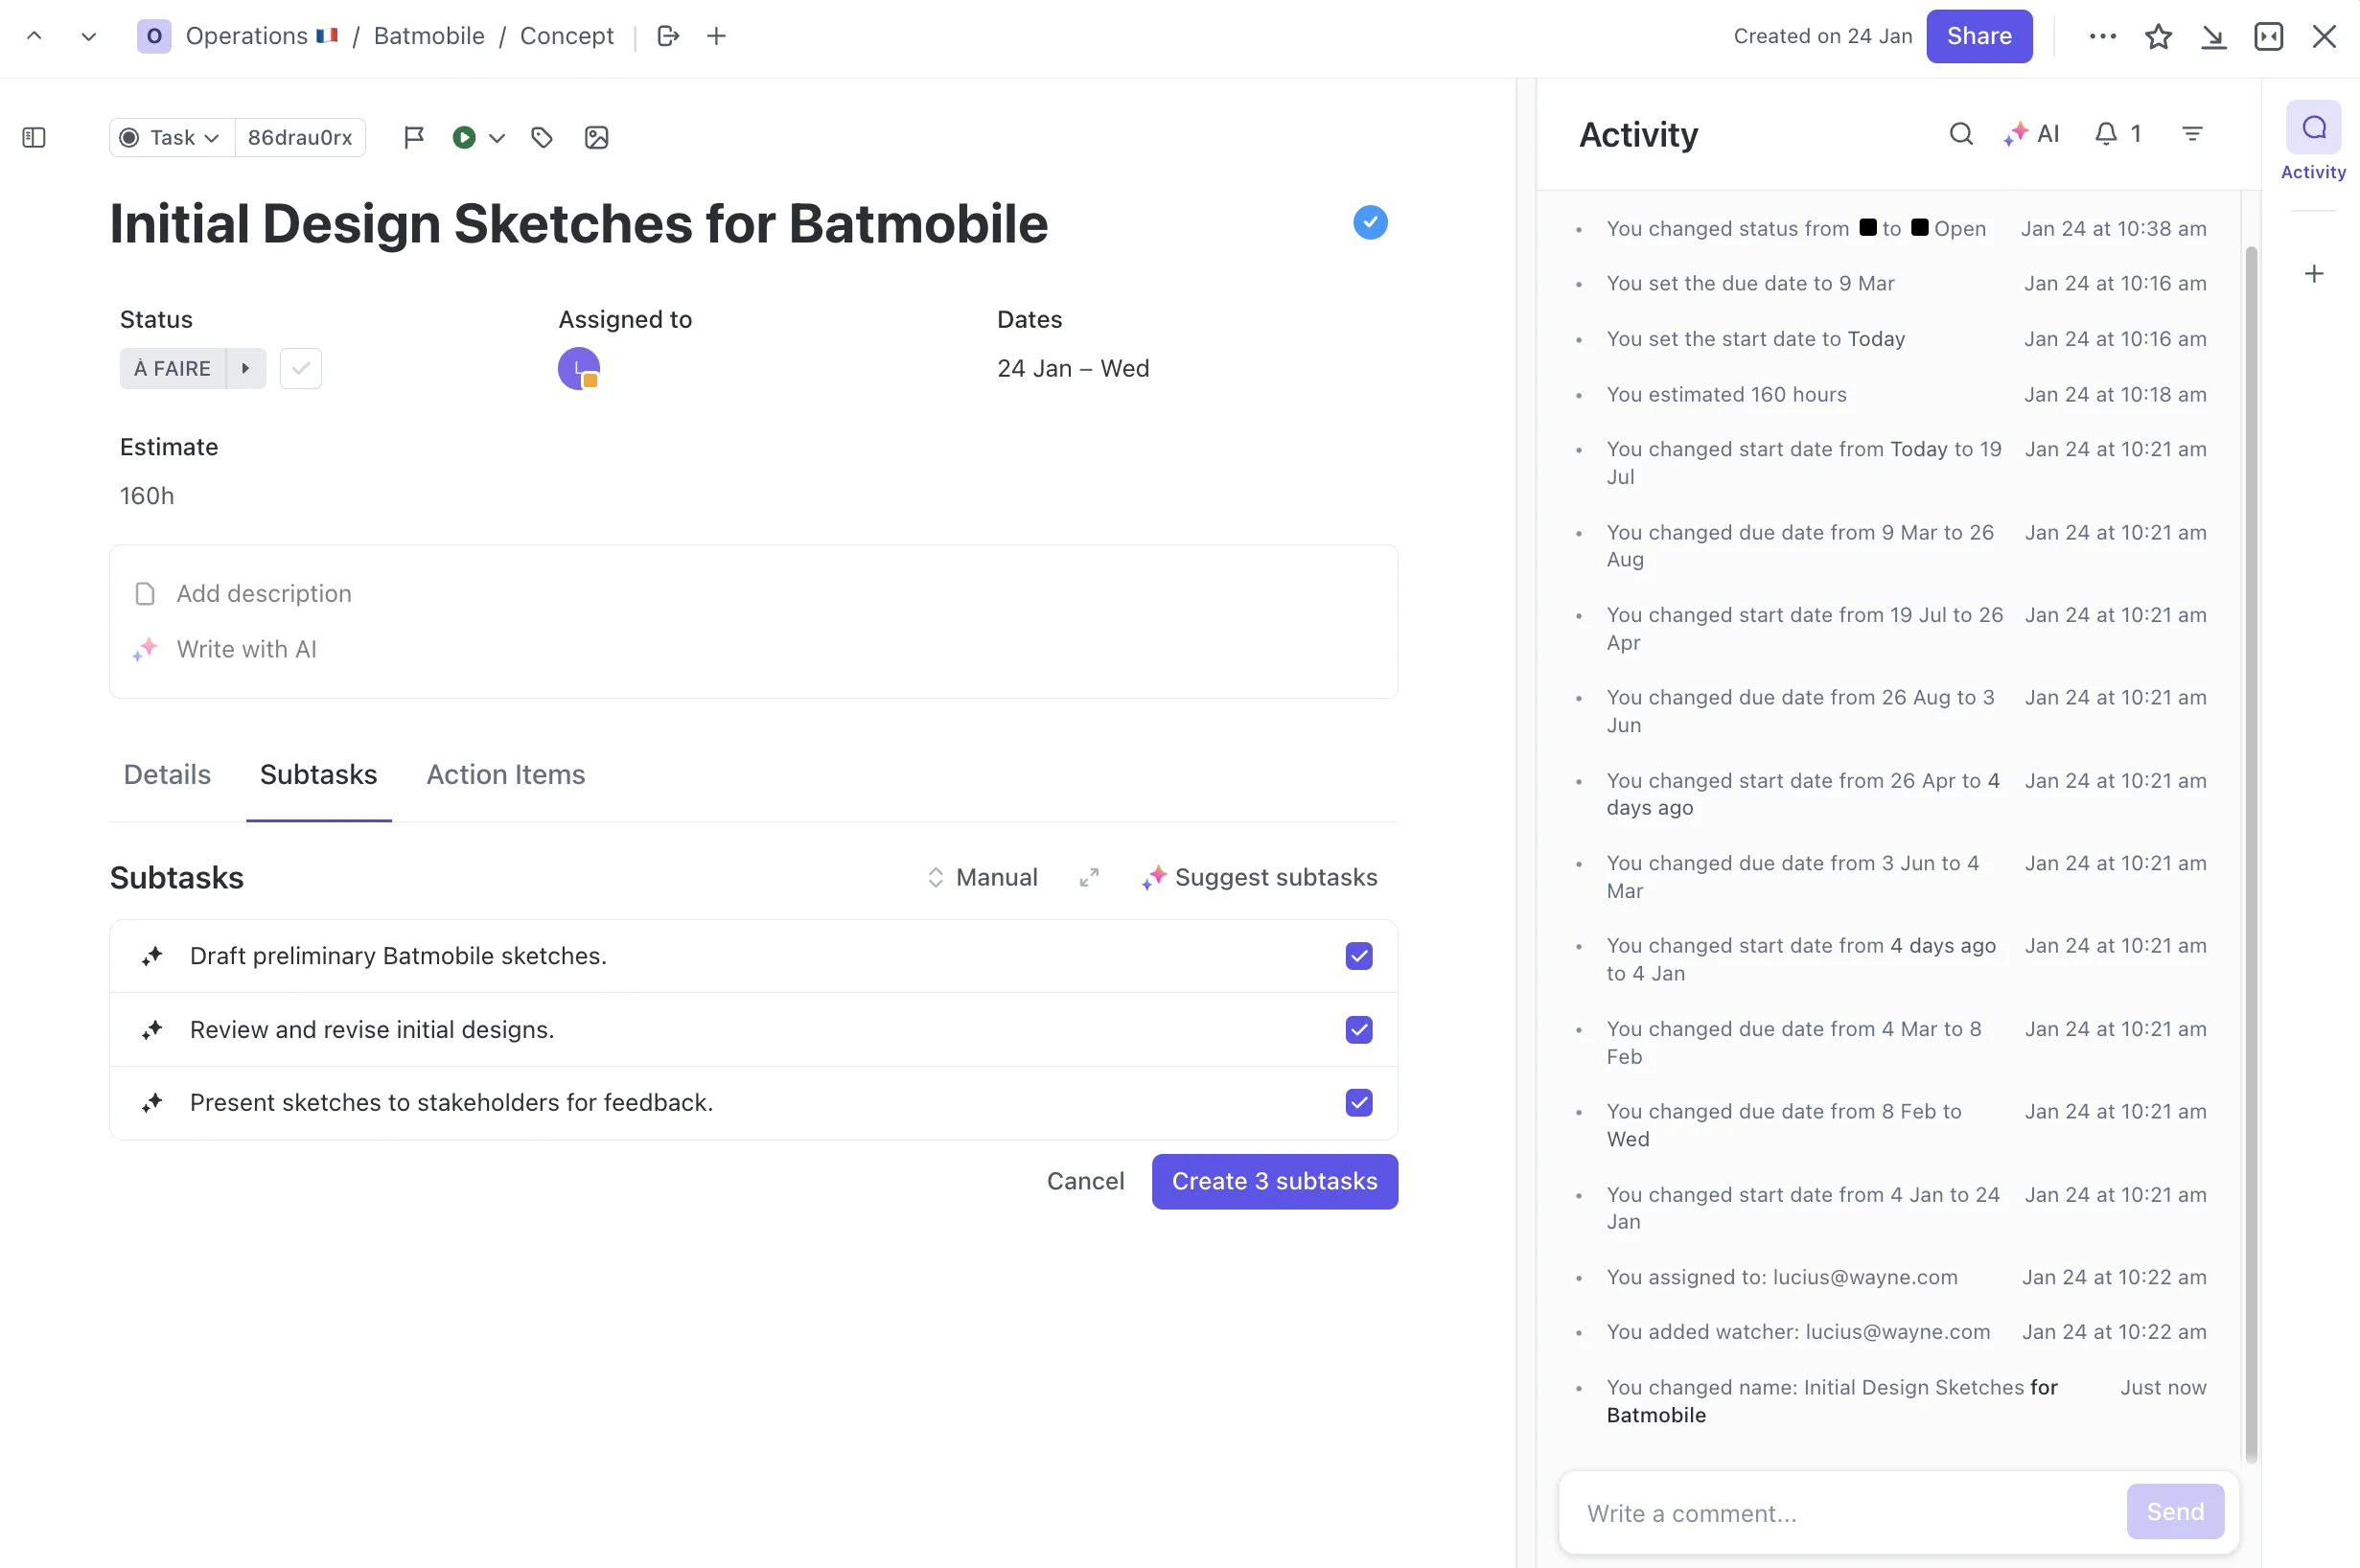Click the 'You estimated 160 hours' entry
2360x1568 pixels.
point(1726,394)
